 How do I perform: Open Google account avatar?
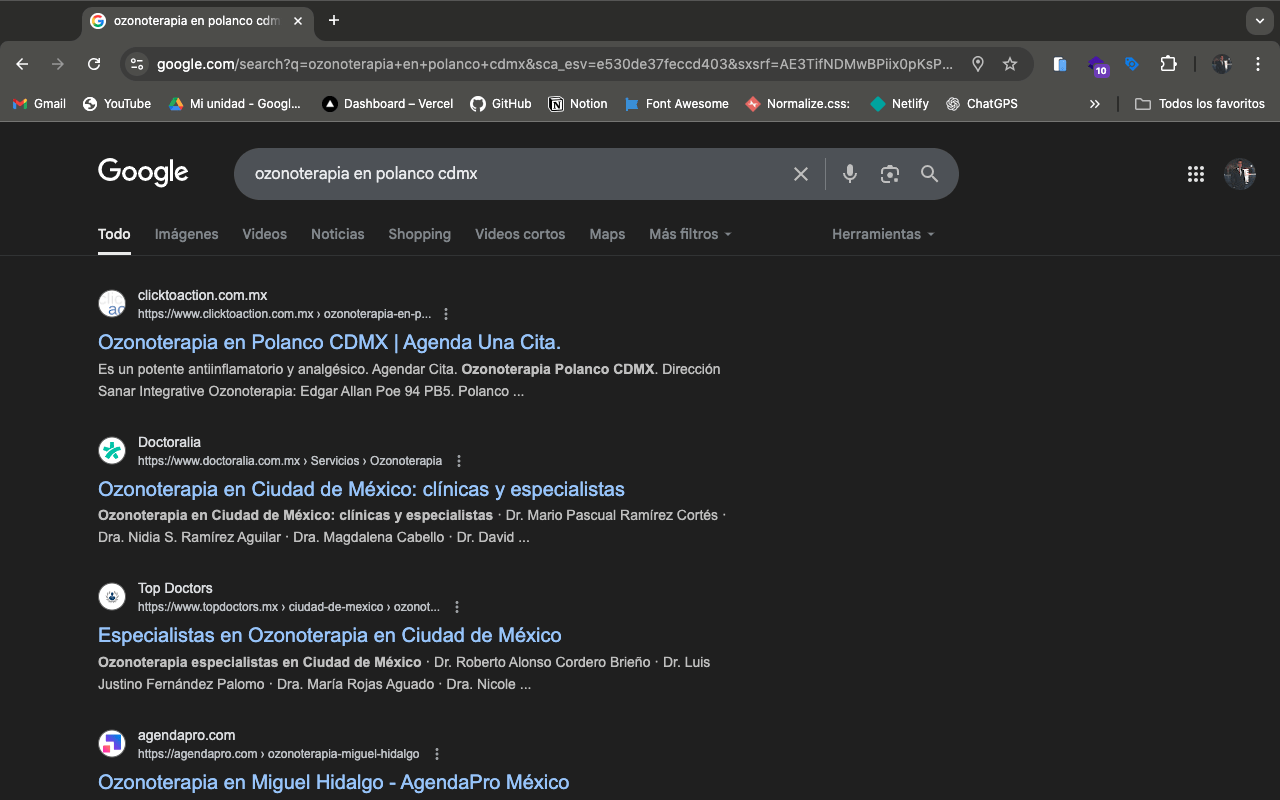pos(1240,174)
